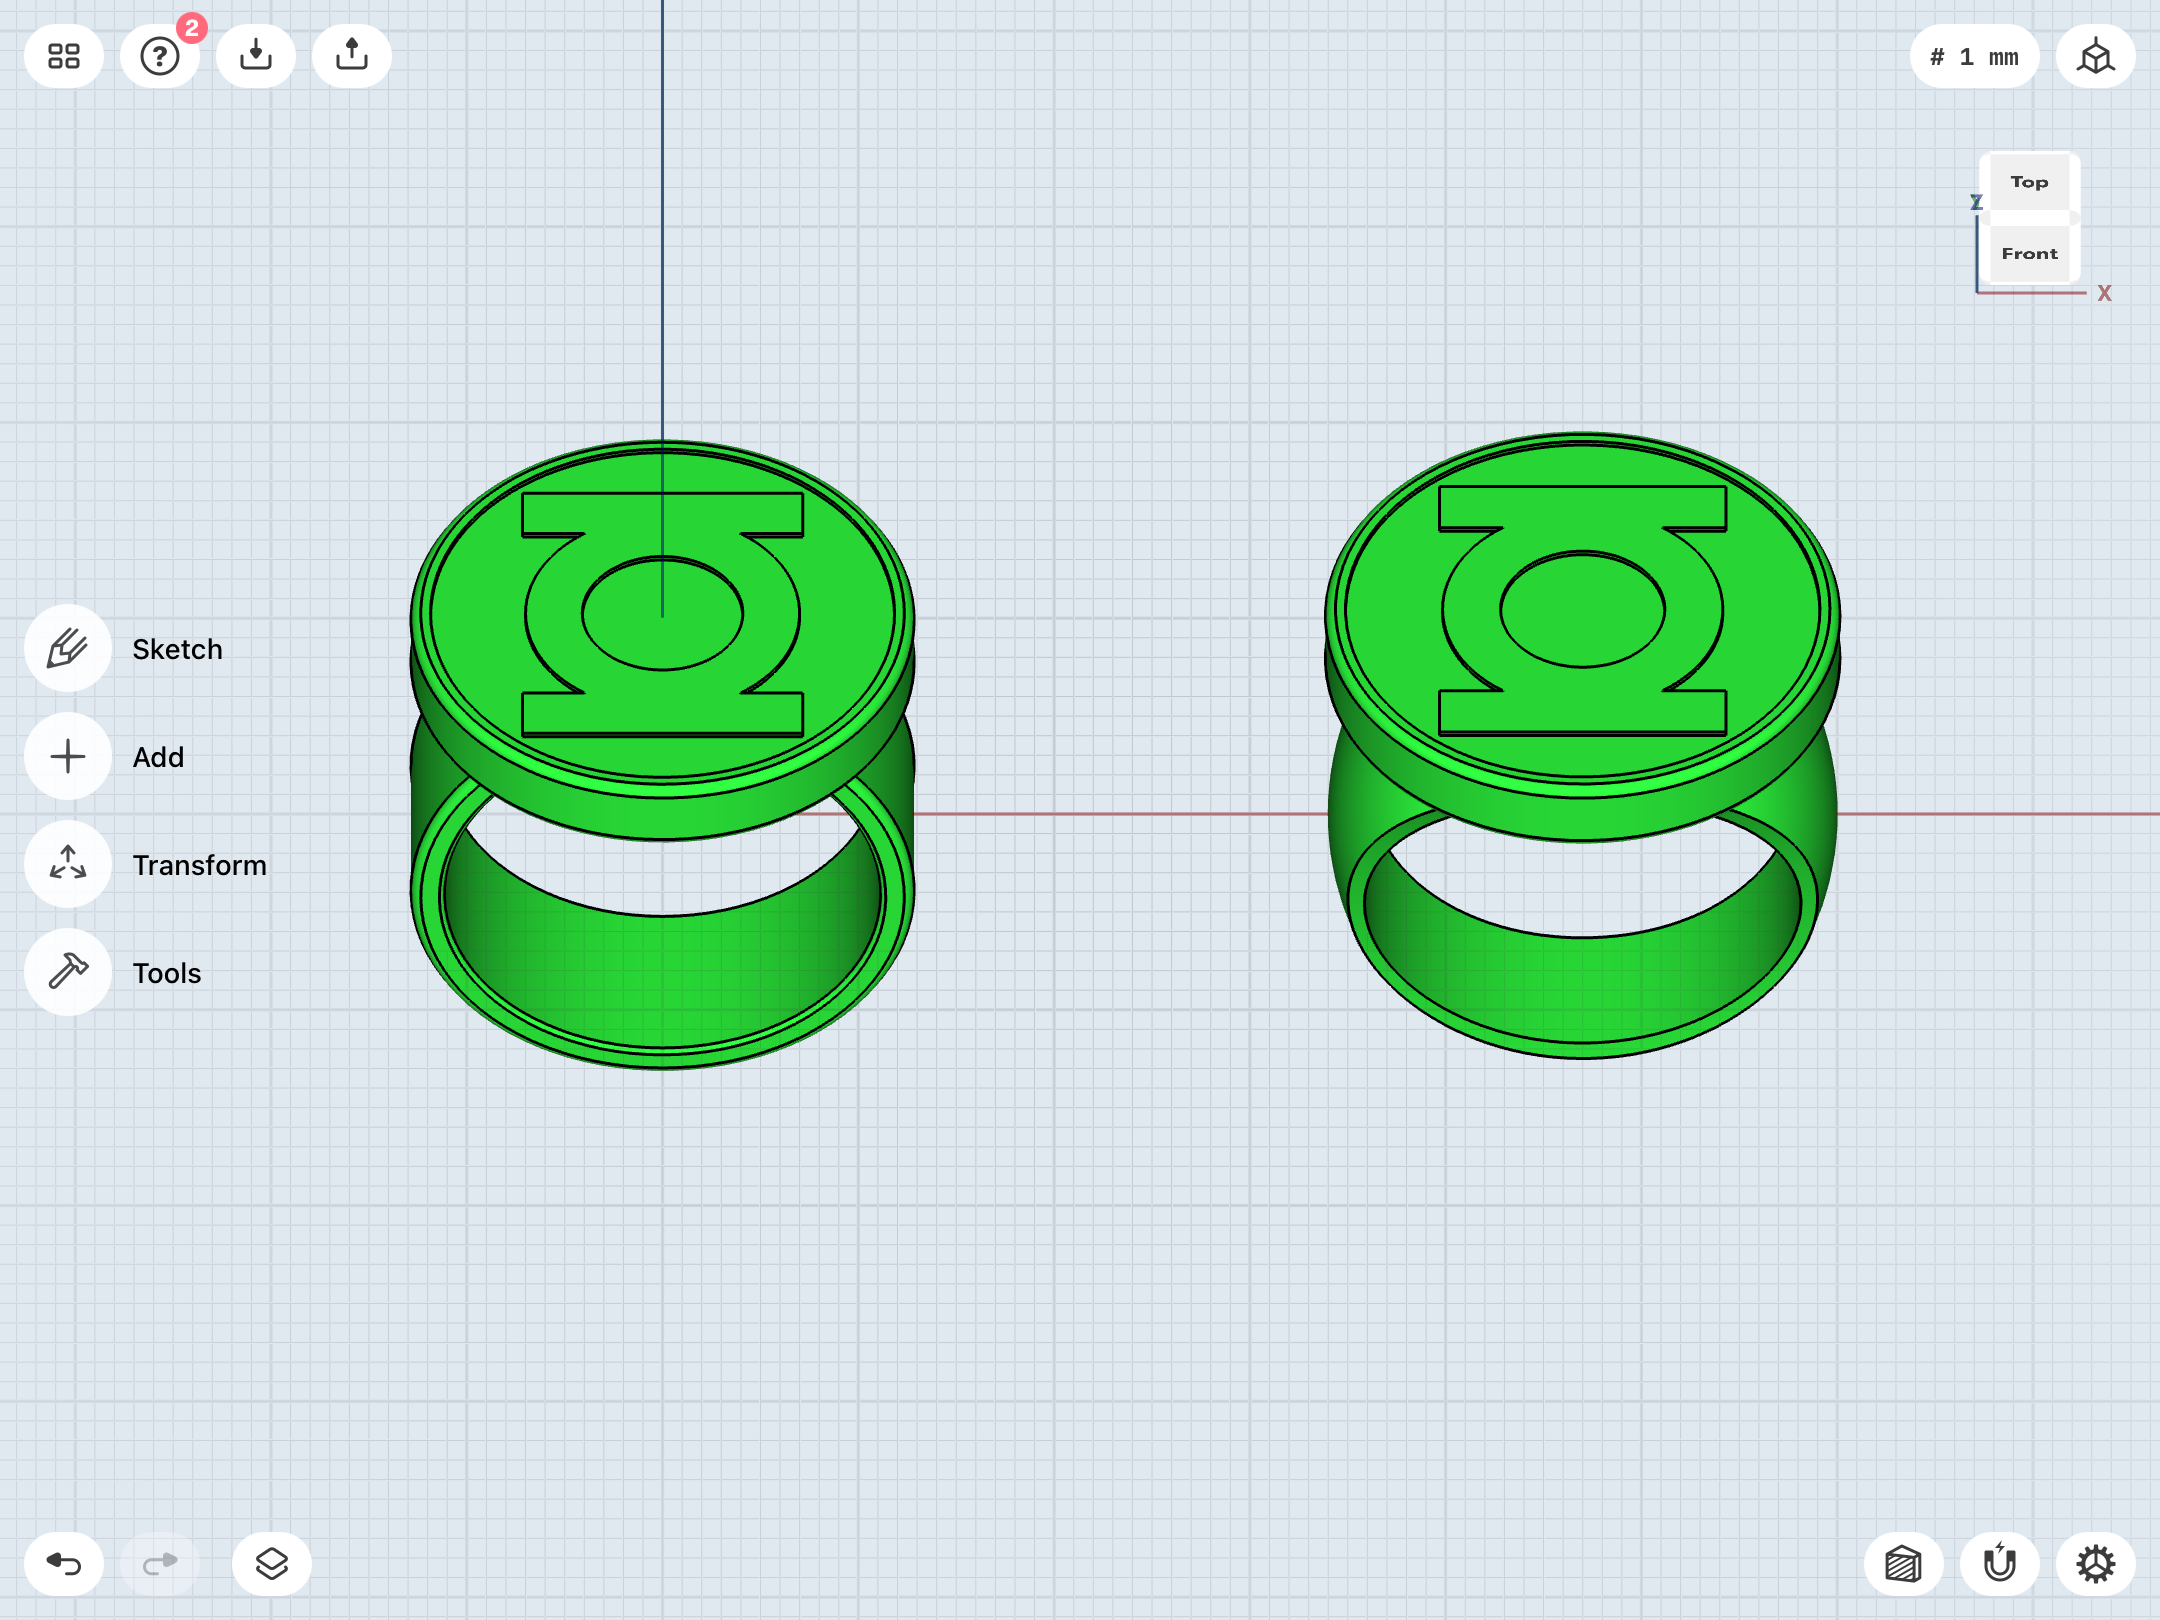Select the right green ring top face
Image resolution: width=2160 pixels, height=1620 pixels.
click(1583, 610)
